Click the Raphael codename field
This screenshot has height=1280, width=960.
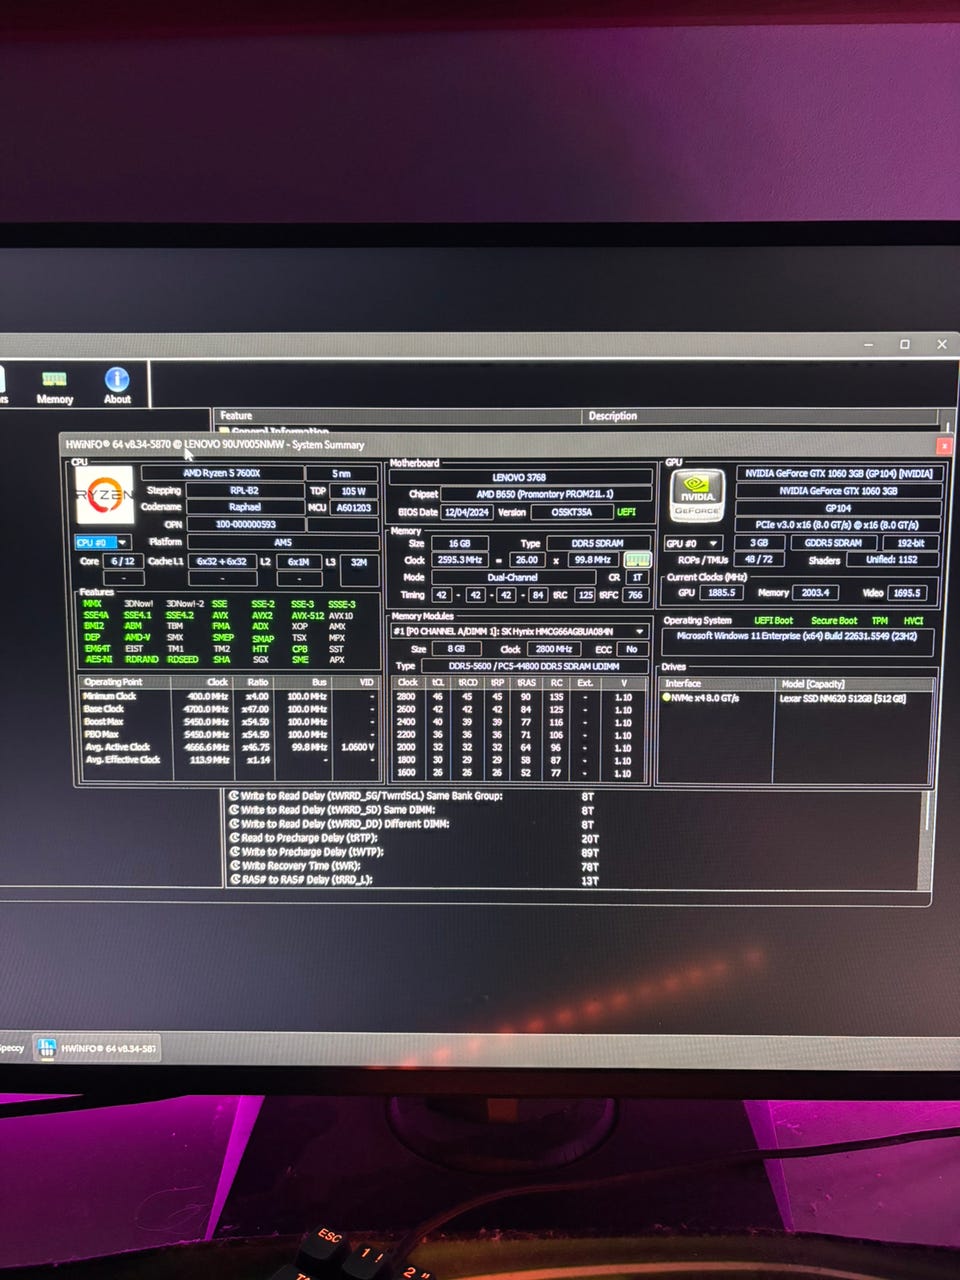coord(244,507)
